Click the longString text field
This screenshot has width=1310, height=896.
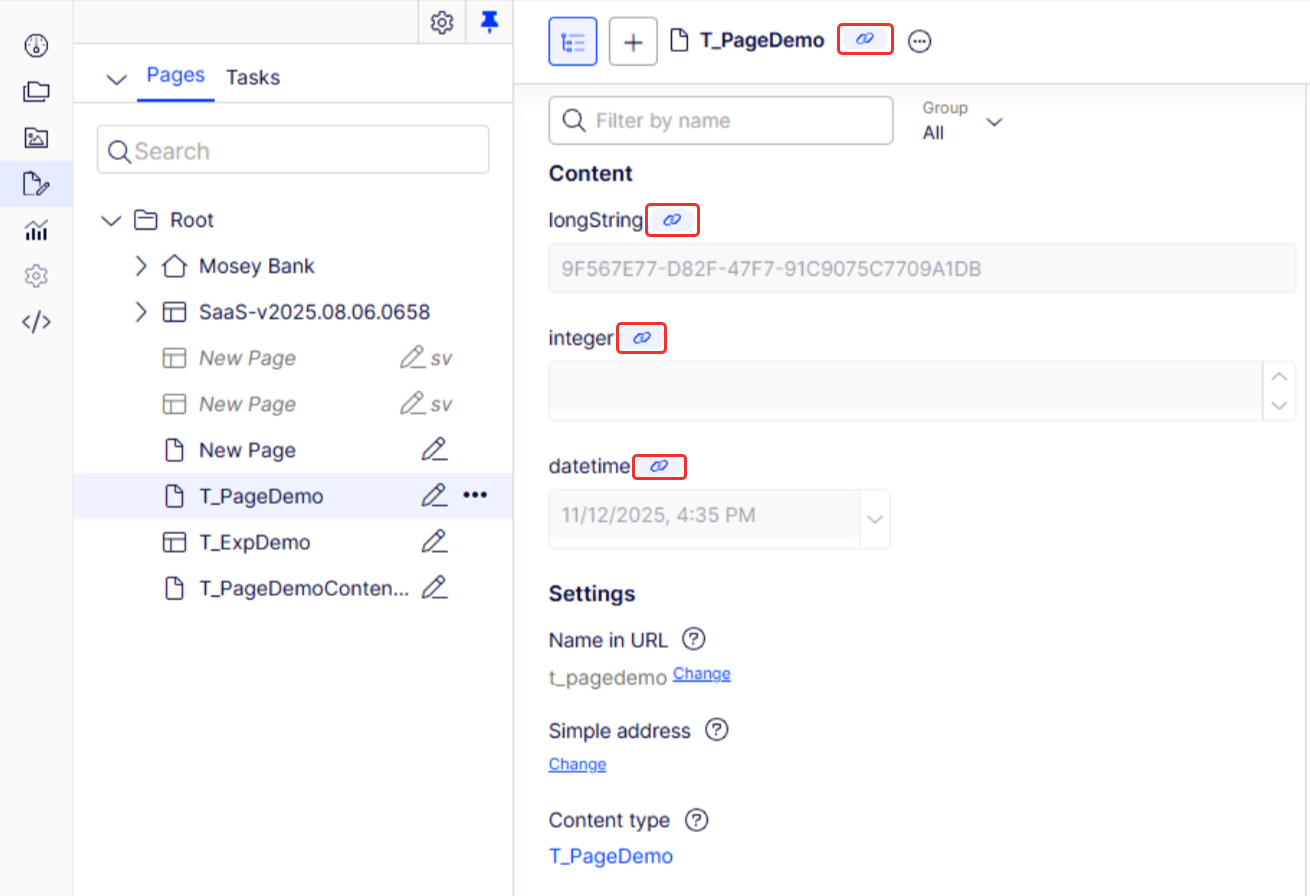pos(922,268)
